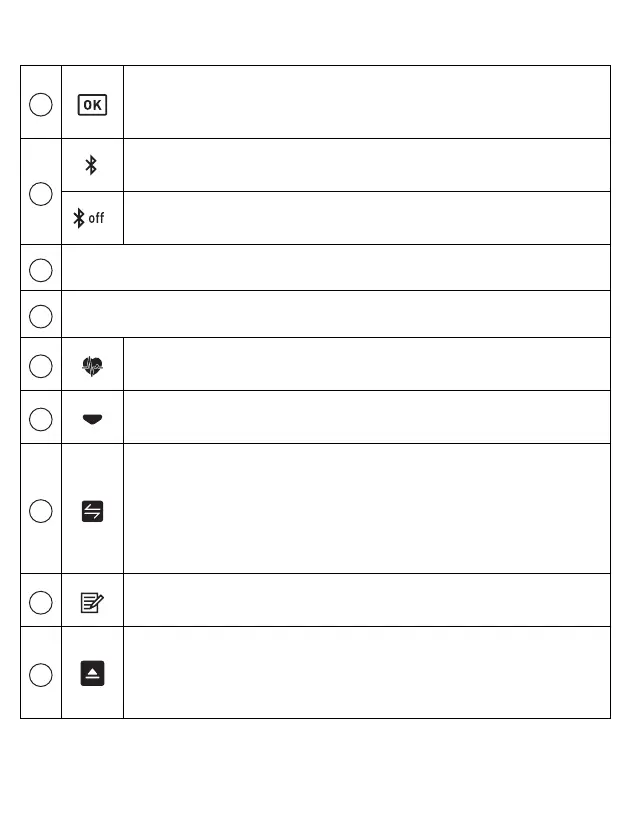Mark the circle next to the eject icon
Viewport: 630px width, 824px height.
pyautogui.click(x=41, y=674)
